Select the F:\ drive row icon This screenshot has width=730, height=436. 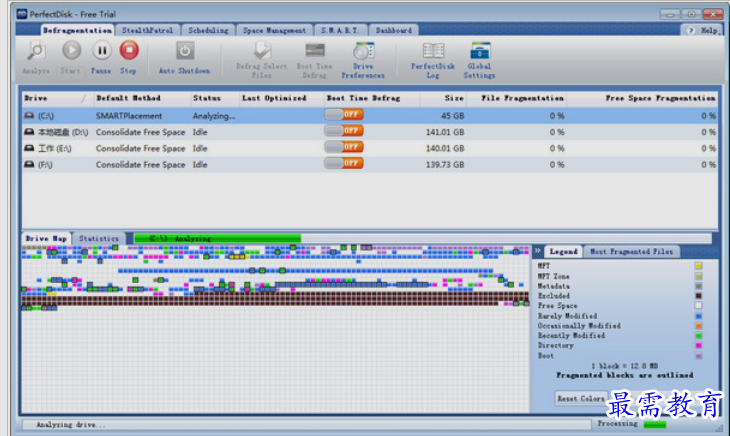pyautogui.click(x=29, y=164)
